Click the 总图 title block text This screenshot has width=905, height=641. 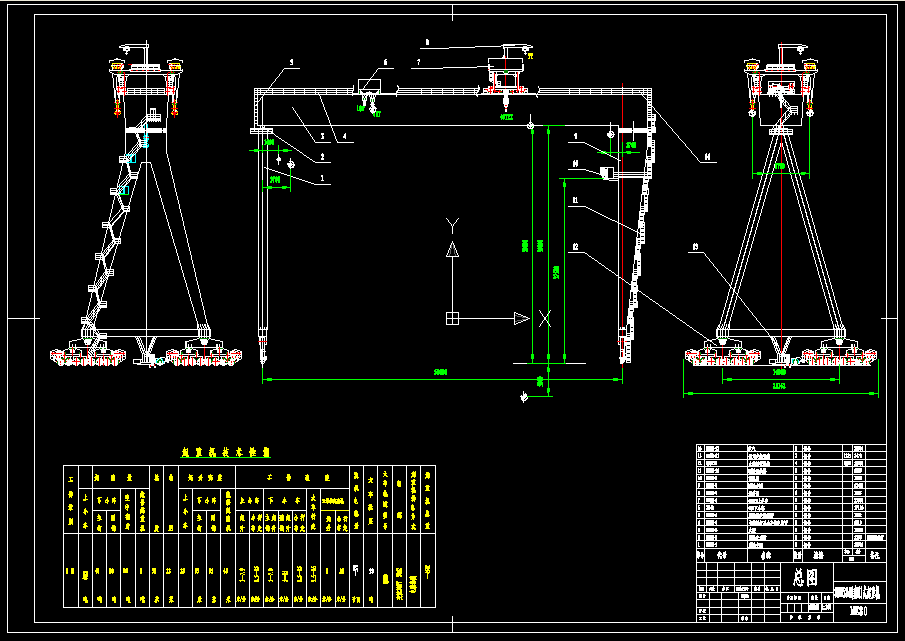pyautogui.click(x=805, y=577)
